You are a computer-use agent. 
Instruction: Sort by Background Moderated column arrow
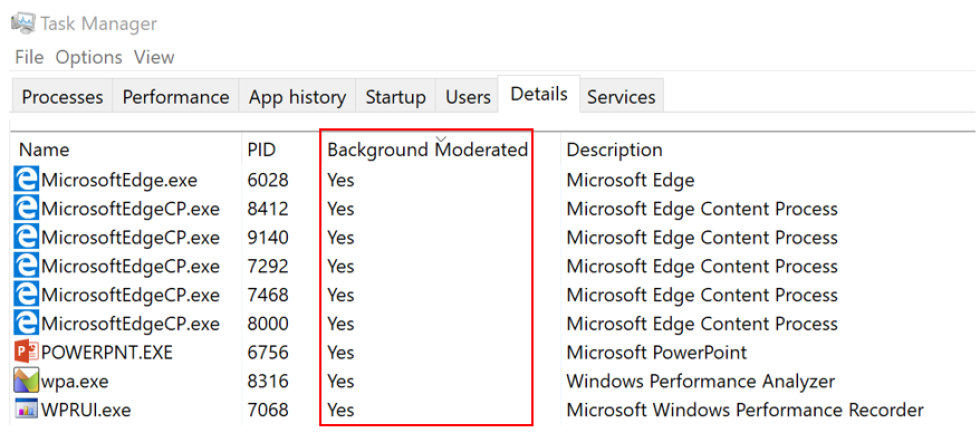click(x=442, y=137)
